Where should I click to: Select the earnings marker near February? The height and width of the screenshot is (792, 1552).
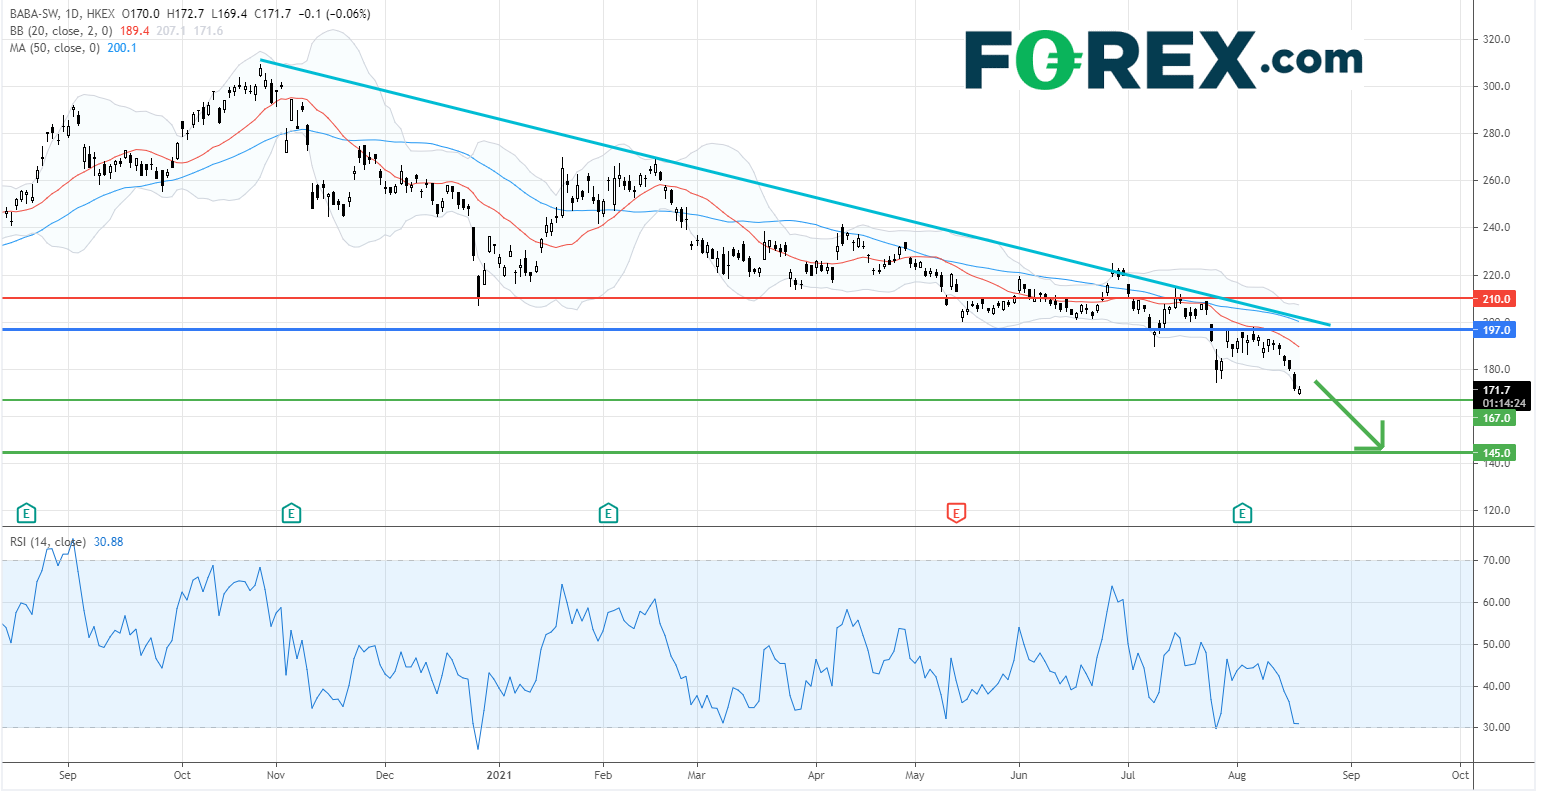click(607, 514)
